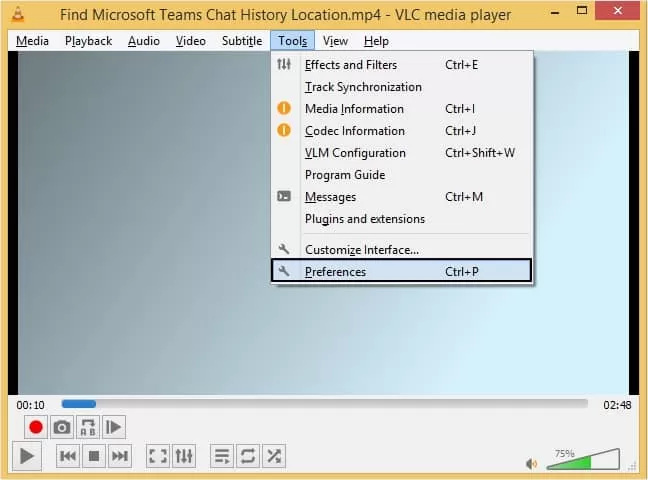Stop playback with the square button
648x480 pixels.
(x=94, y=456)
